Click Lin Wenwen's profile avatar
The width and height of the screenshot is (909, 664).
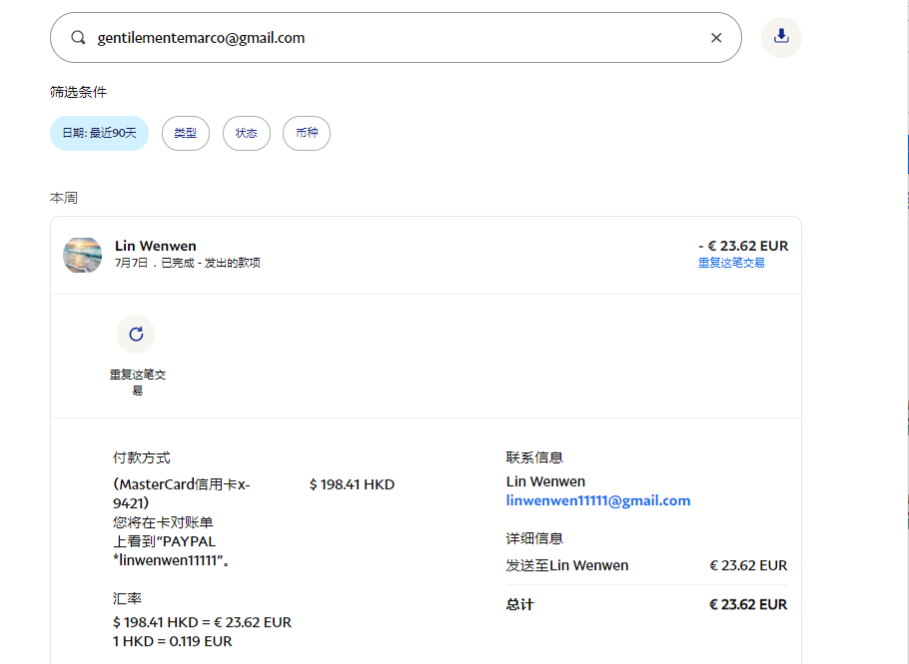[x=82, y=254]
